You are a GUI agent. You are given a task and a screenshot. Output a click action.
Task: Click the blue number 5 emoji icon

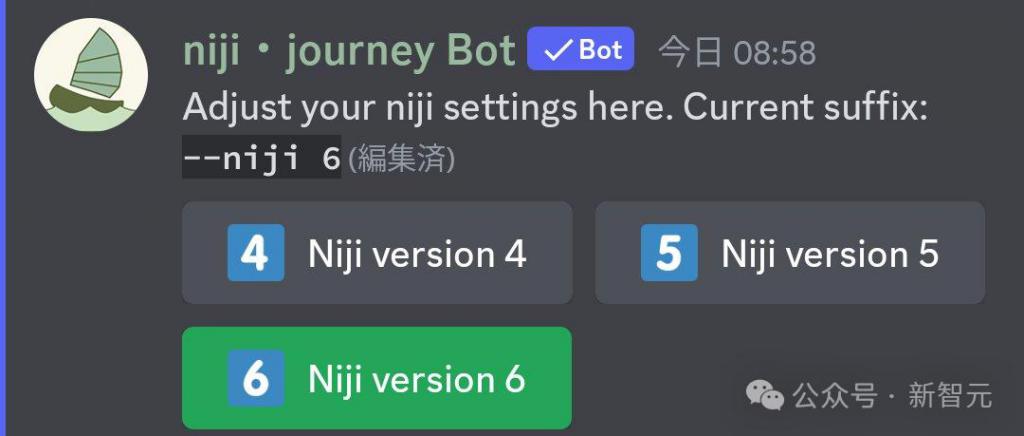pyautogui.click(x=669, y=253)
